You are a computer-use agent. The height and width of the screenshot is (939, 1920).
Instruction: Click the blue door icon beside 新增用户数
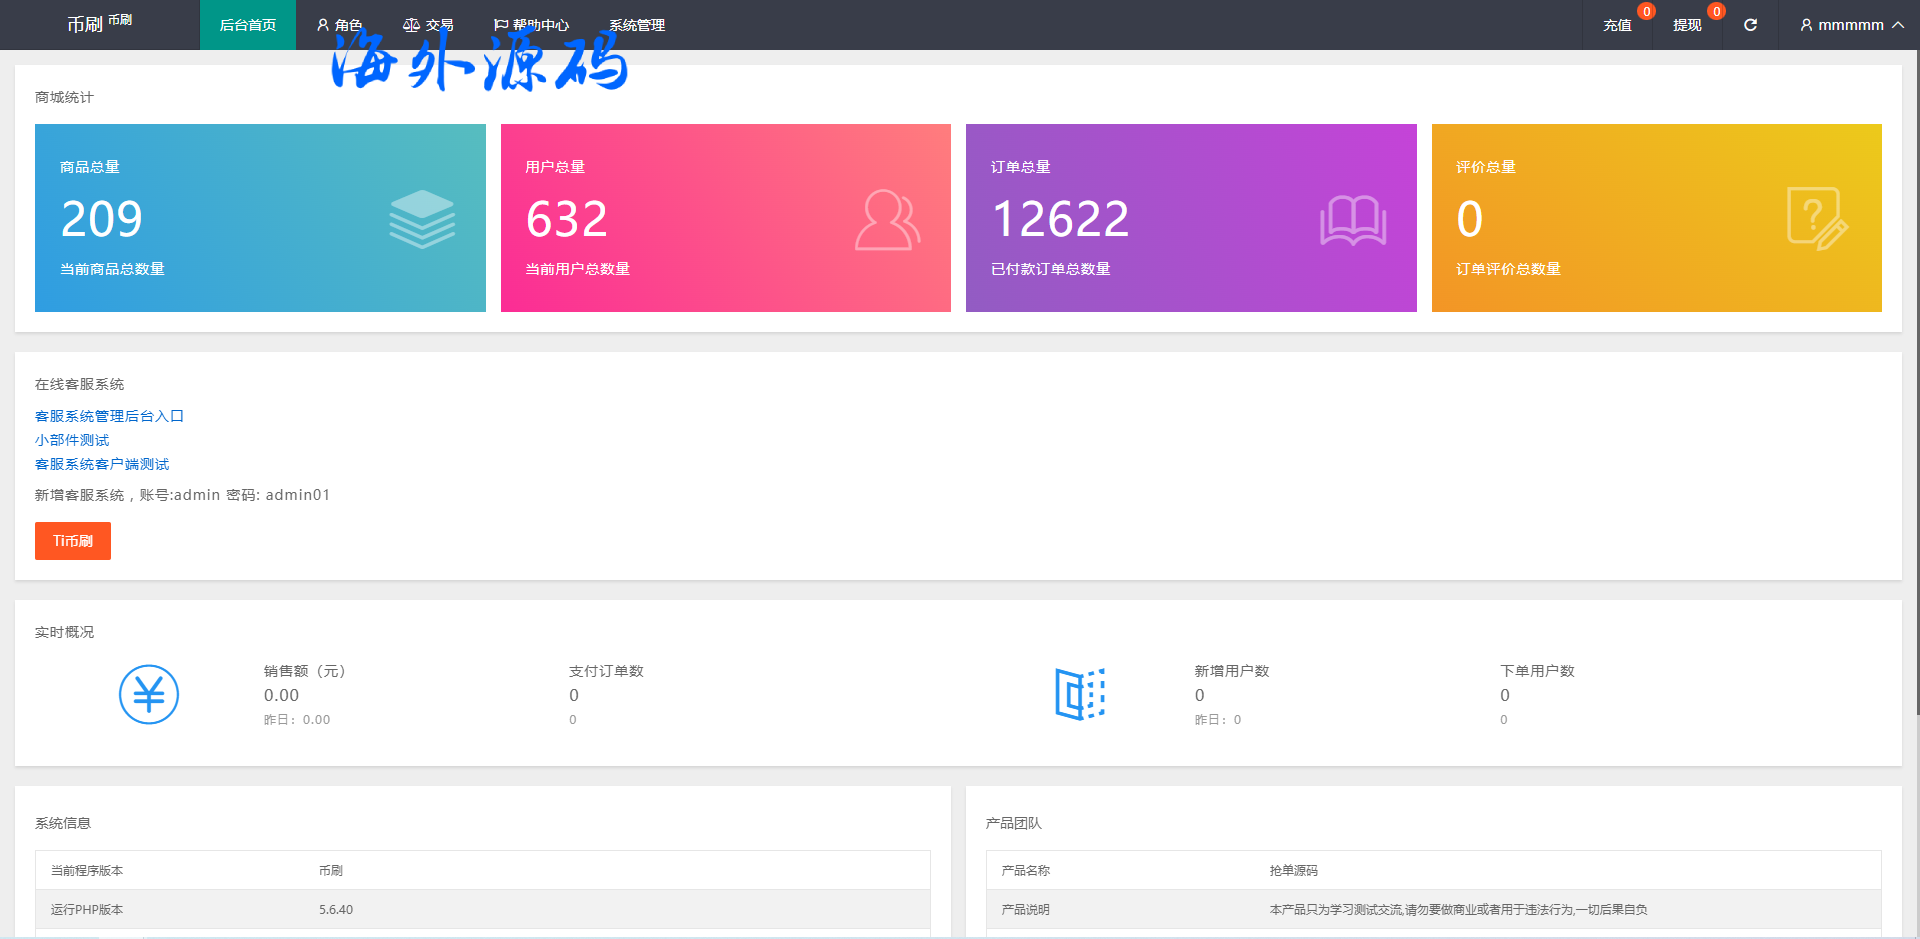[1080, 694]
